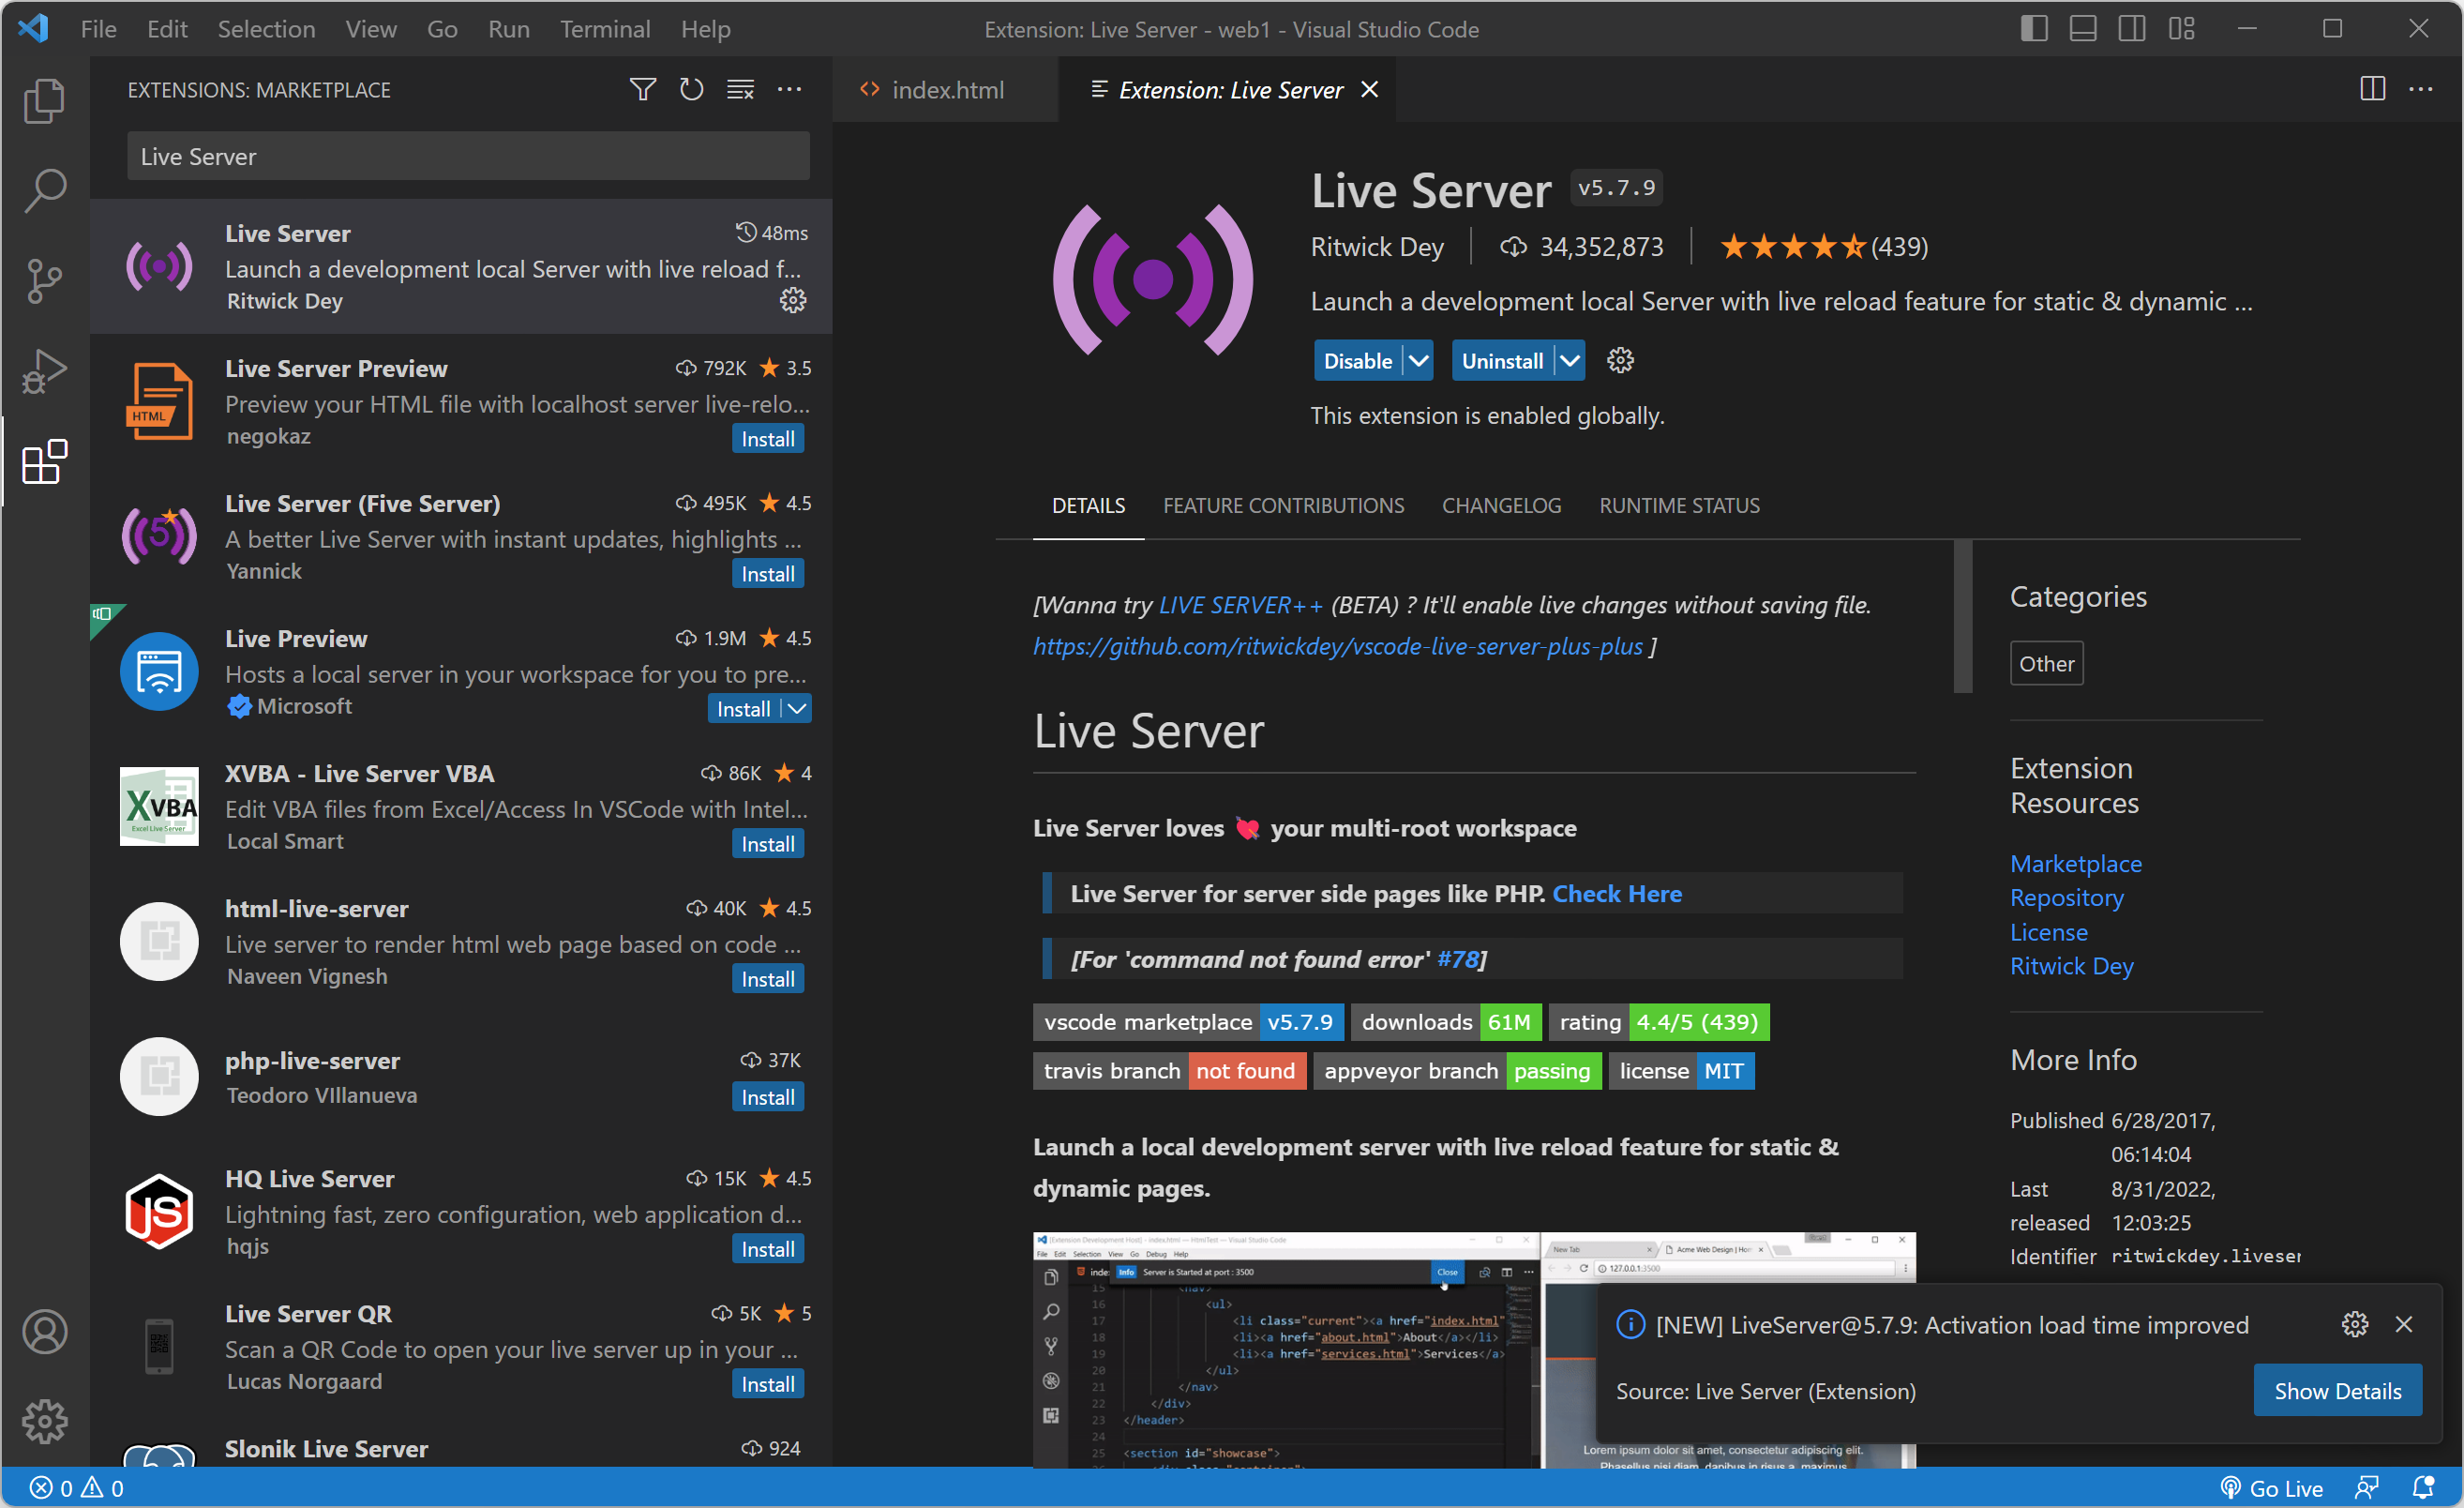Screen dimensions: 2464x1508
Task: Toggle Primary Side Bar layout button
Action: point(2033,29)
